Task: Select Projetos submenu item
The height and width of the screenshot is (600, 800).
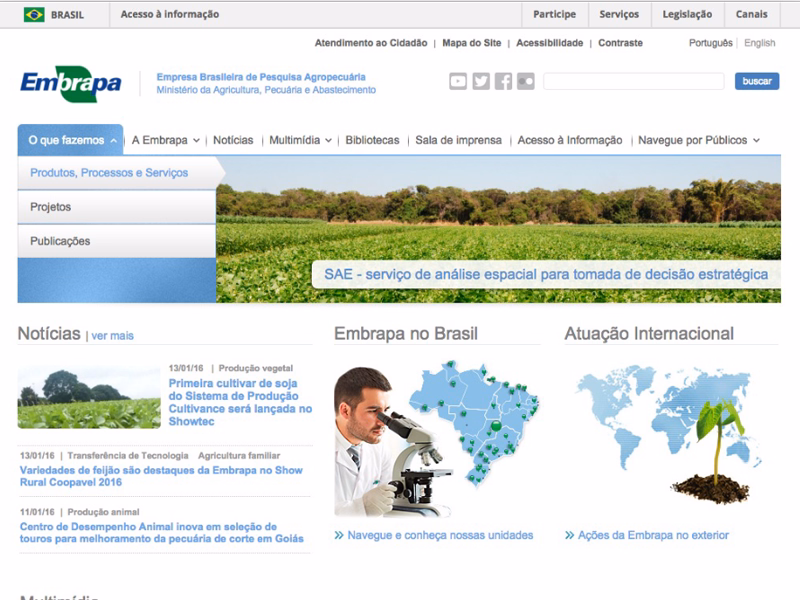Action: coord(117,207)
